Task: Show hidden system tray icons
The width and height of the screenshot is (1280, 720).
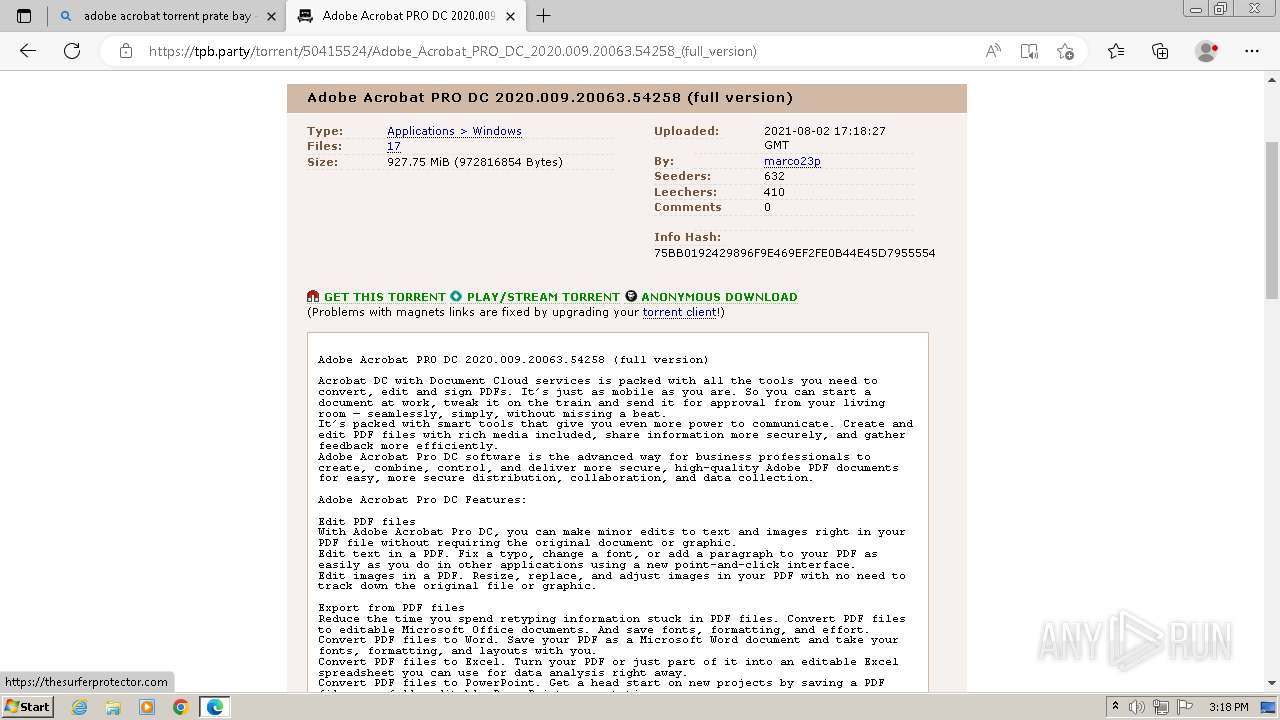Action: pos(1116,707)
